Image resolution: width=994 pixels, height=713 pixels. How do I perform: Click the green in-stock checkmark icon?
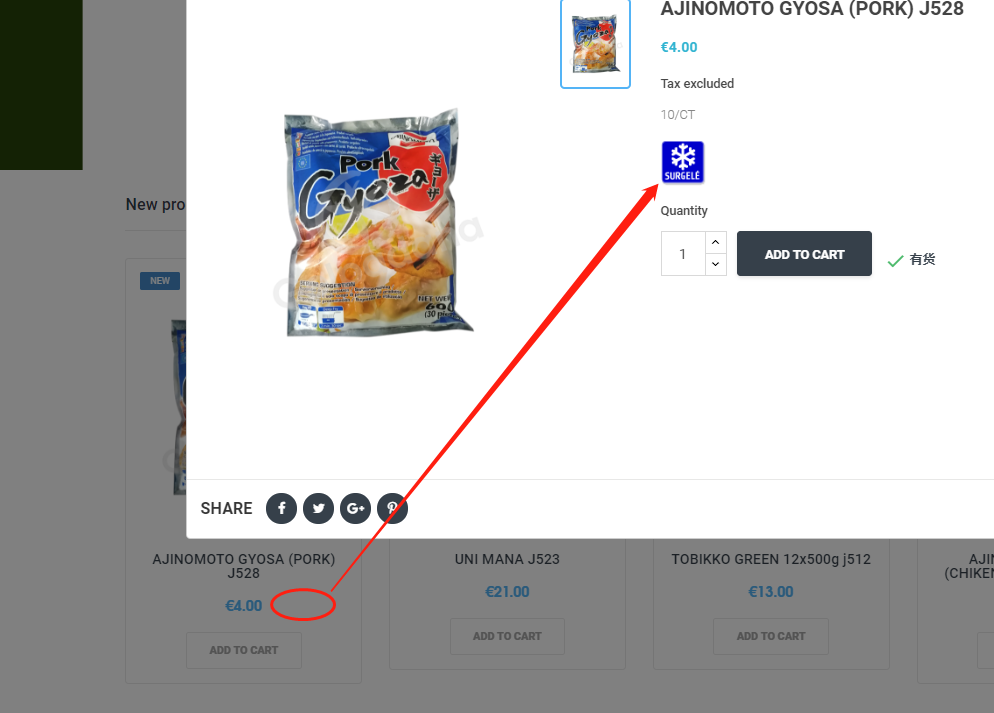[x=895, y=260]
